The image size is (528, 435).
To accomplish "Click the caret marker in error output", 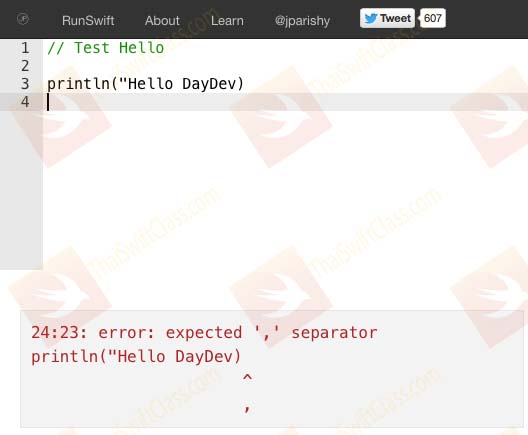I will click(247, 378).
